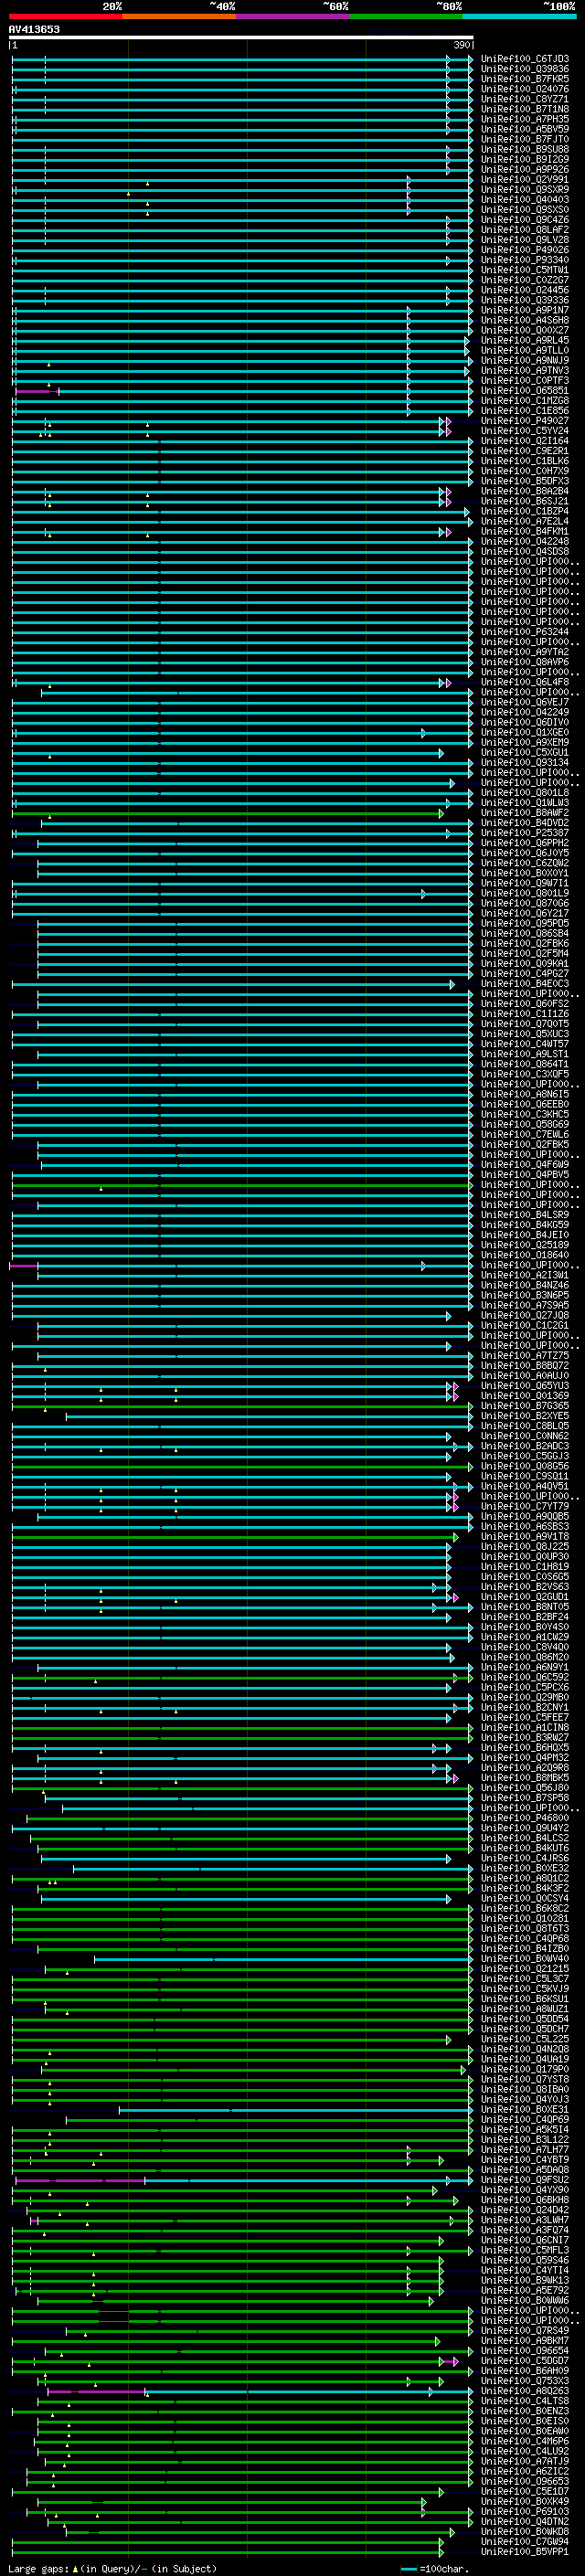Open hit UniRef100_Q7RS49
Image resolution: width=585 pixels, height=2576 pixels.
tap(525, 2331)
